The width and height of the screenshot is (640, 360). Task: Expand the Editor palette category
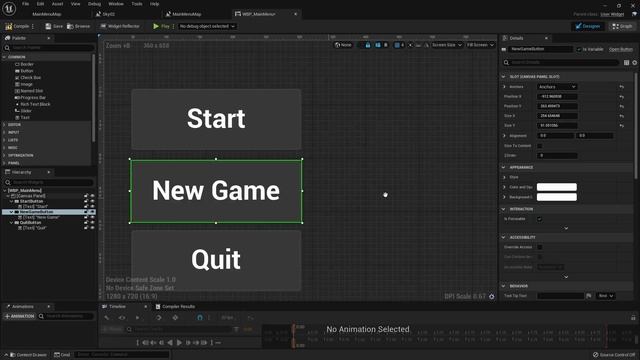[4, 125]
